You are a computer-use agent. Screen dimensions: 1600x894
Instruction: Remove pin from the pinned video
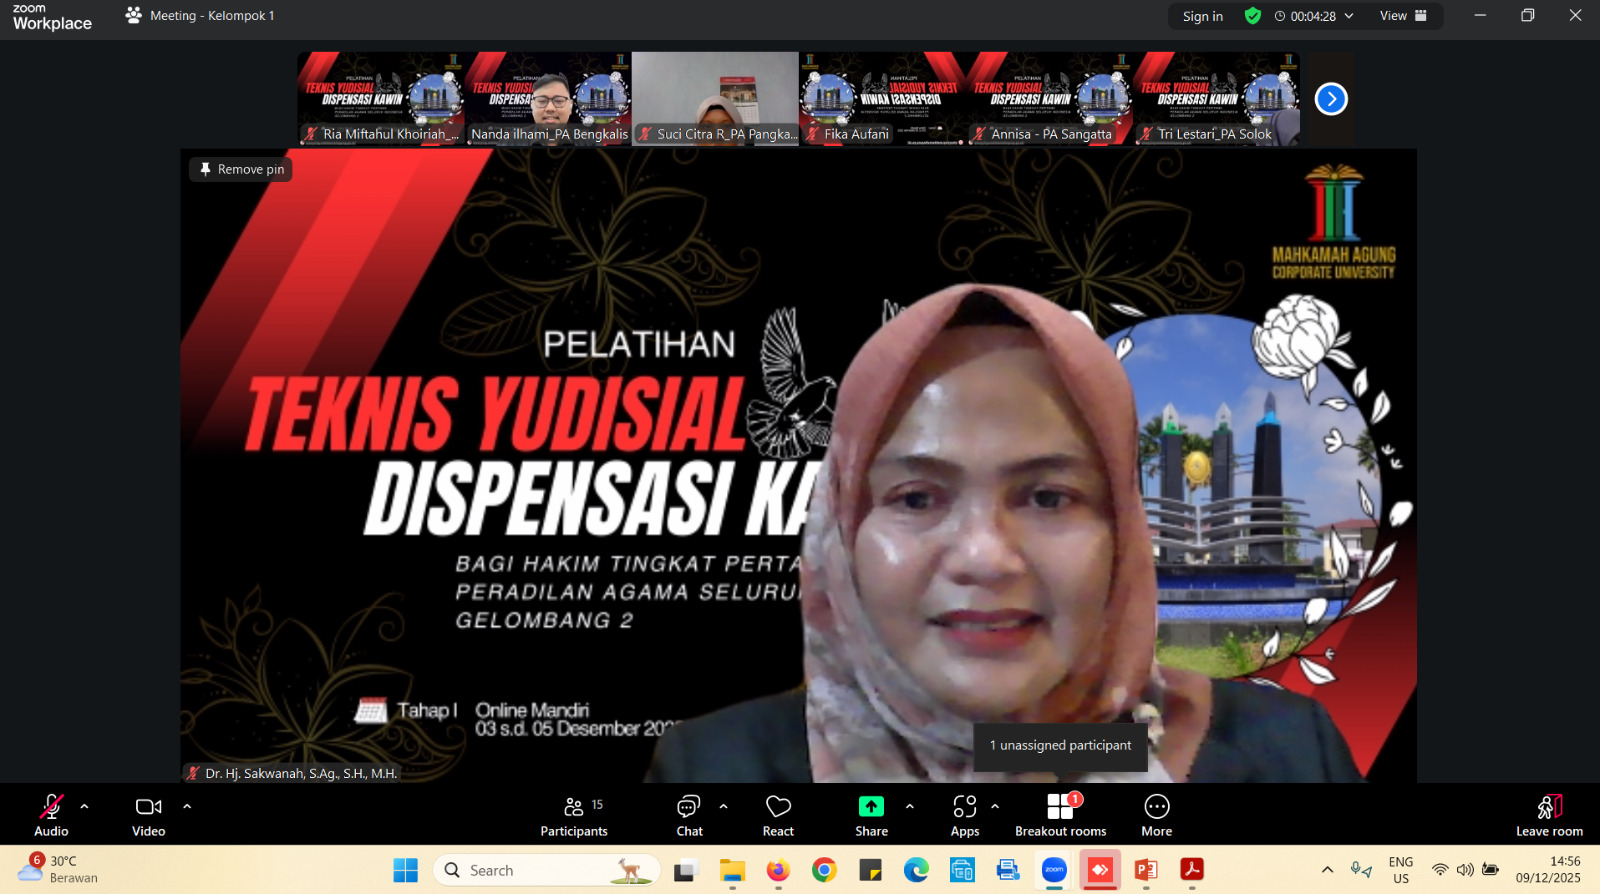pos(241,169)
